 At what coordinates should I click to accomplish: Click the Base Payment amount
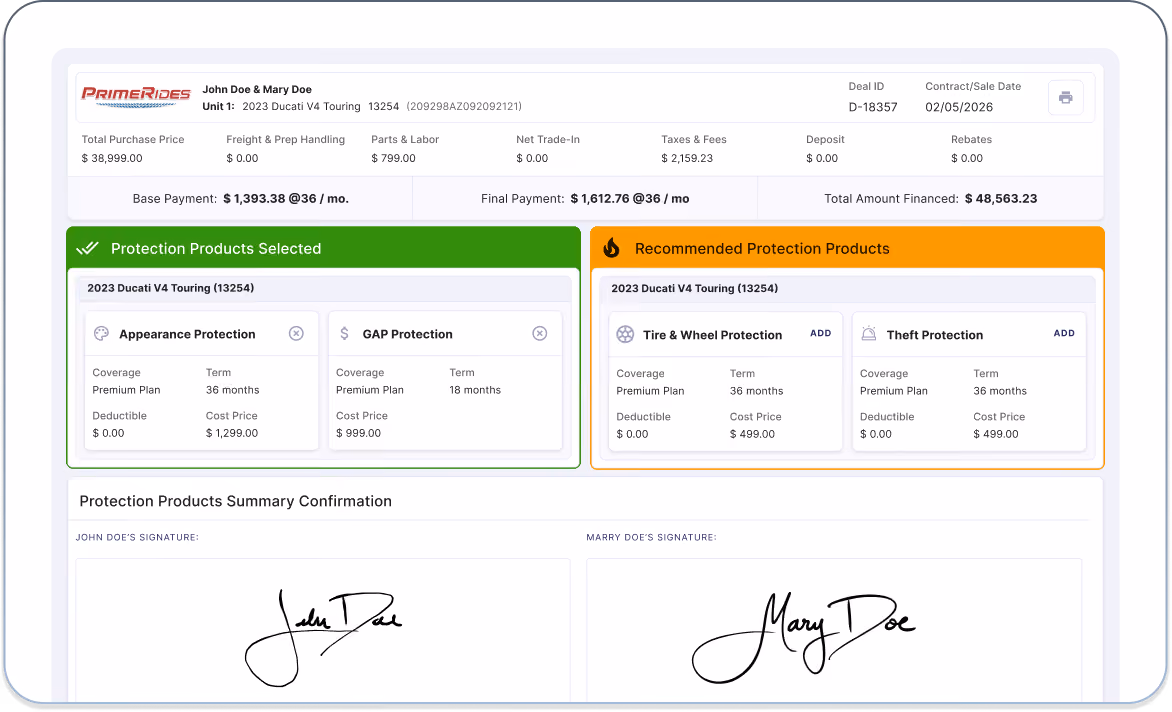(286, 199)
